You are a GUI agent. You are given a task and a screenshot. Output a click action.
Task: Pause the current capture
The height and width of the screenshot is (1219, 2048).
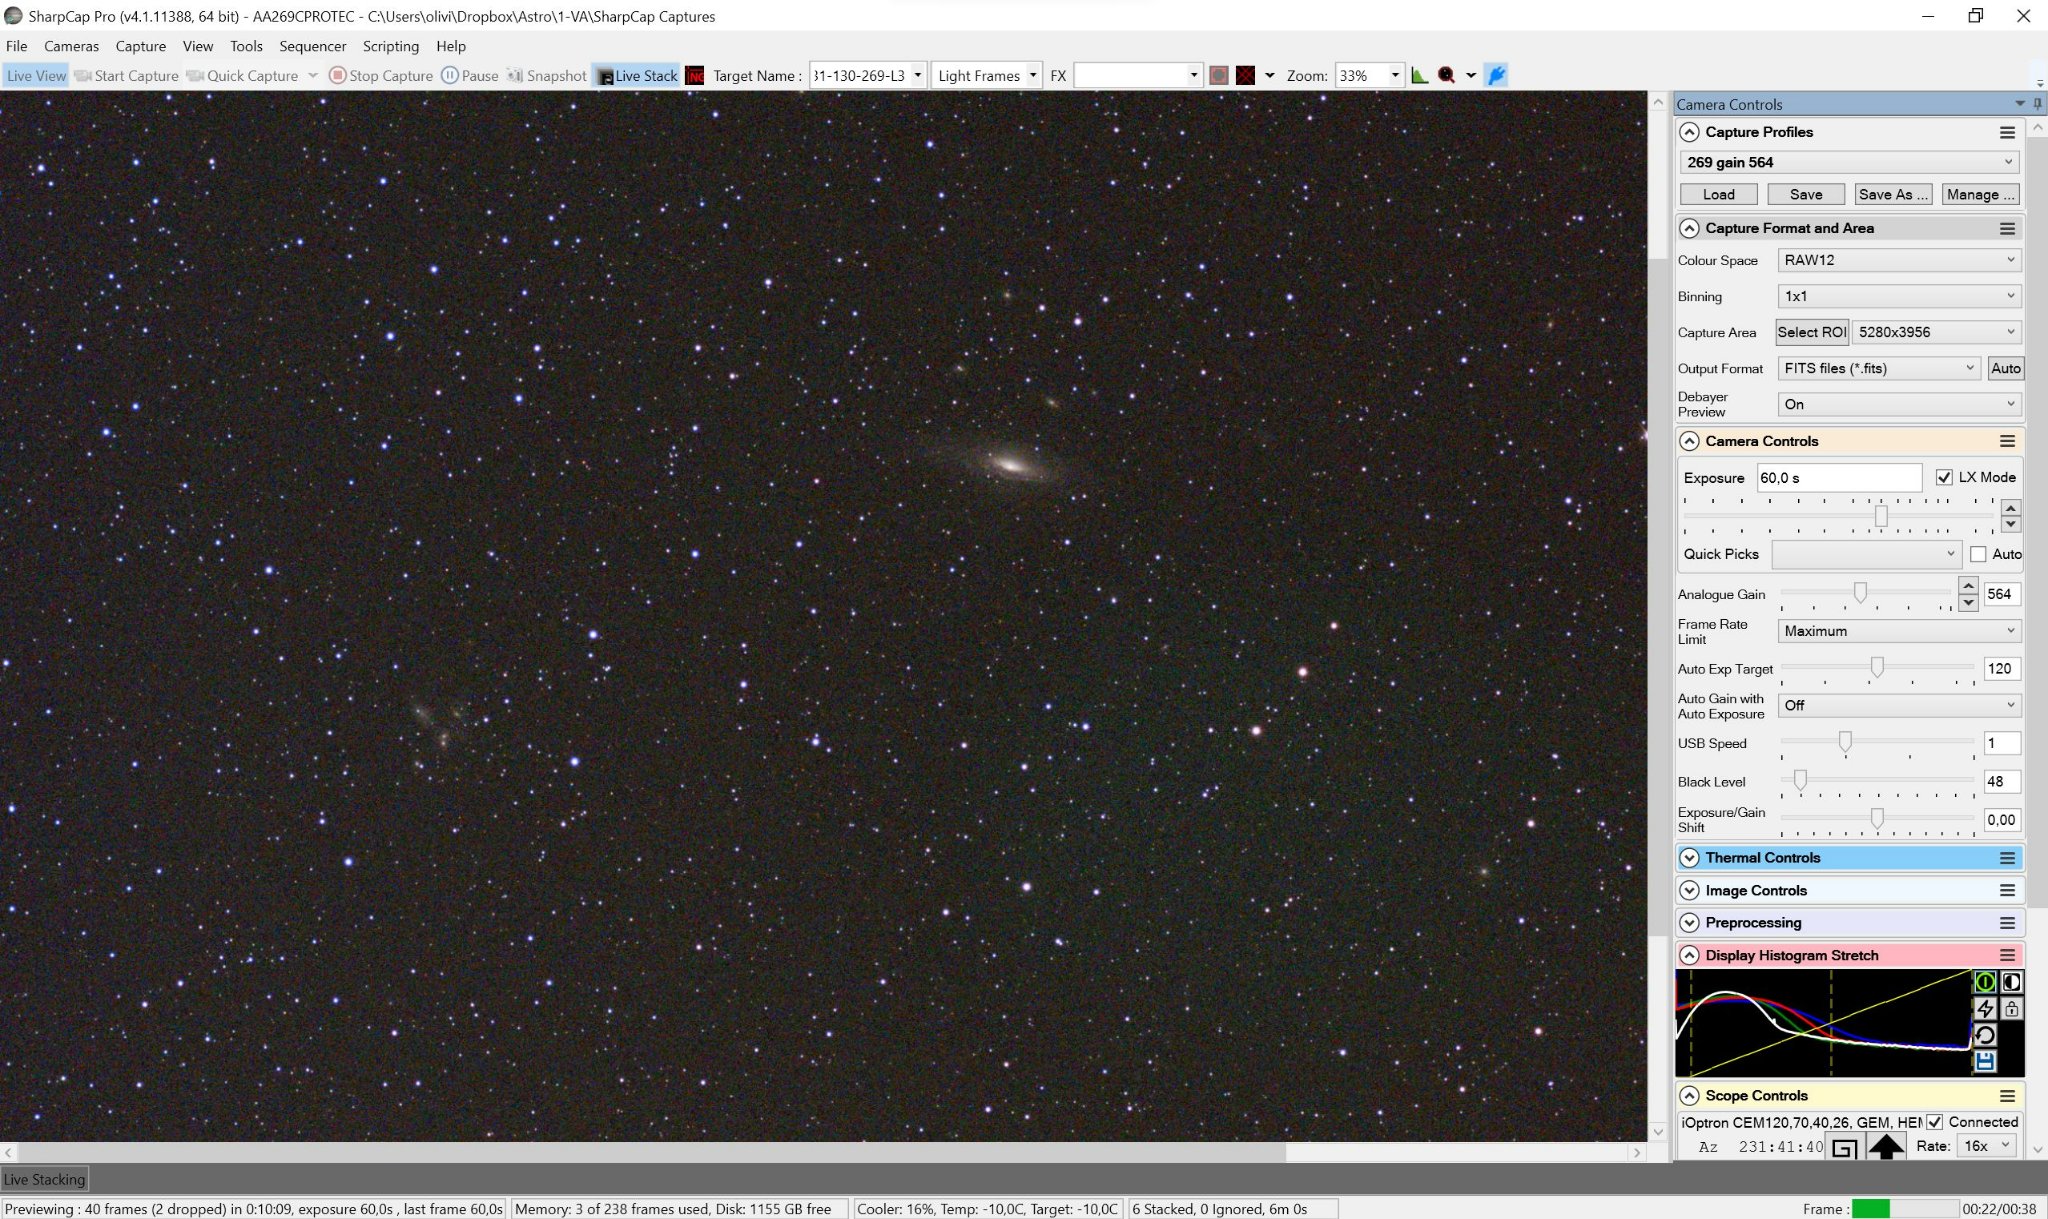[470, 76]
